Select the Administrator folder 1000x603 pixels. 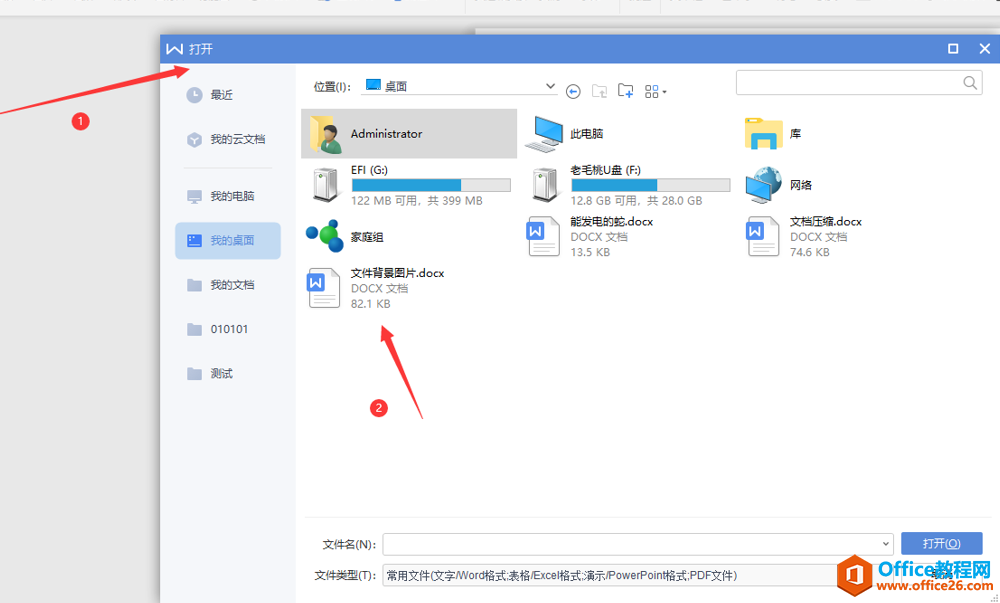point(409,134)
